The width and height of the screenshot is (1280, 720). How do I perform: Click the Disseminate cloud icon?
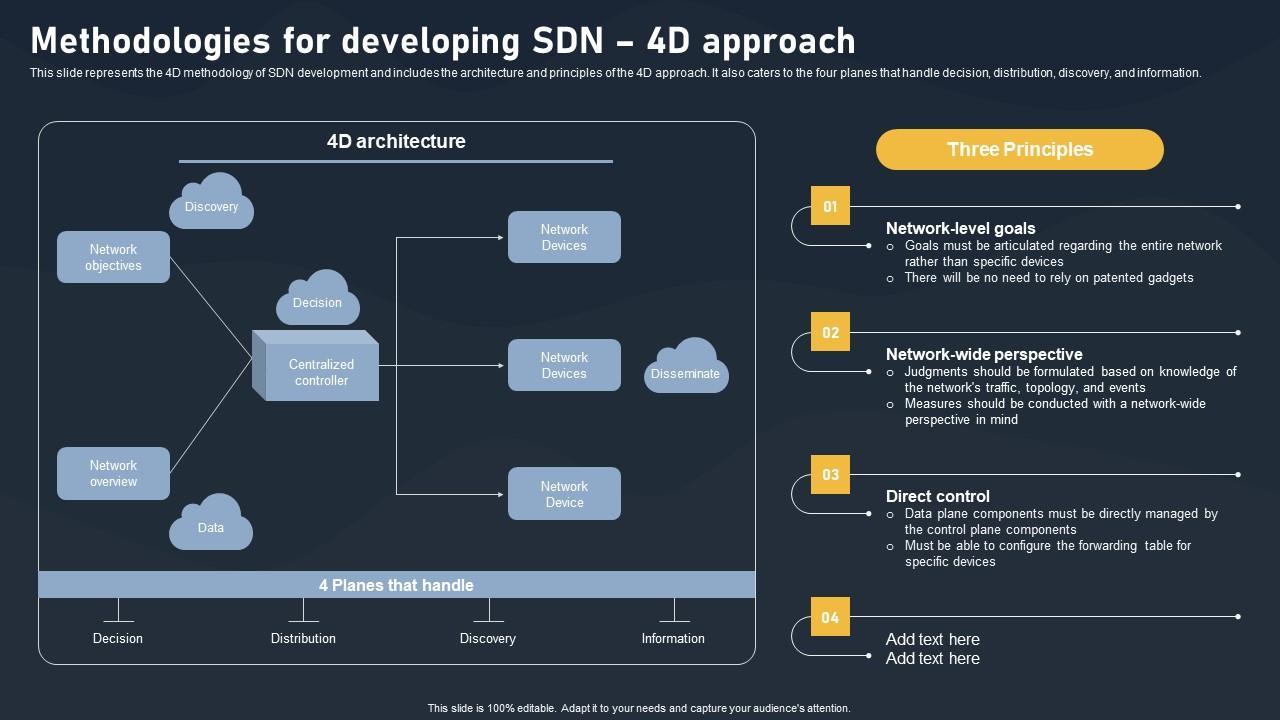(686, 368)
